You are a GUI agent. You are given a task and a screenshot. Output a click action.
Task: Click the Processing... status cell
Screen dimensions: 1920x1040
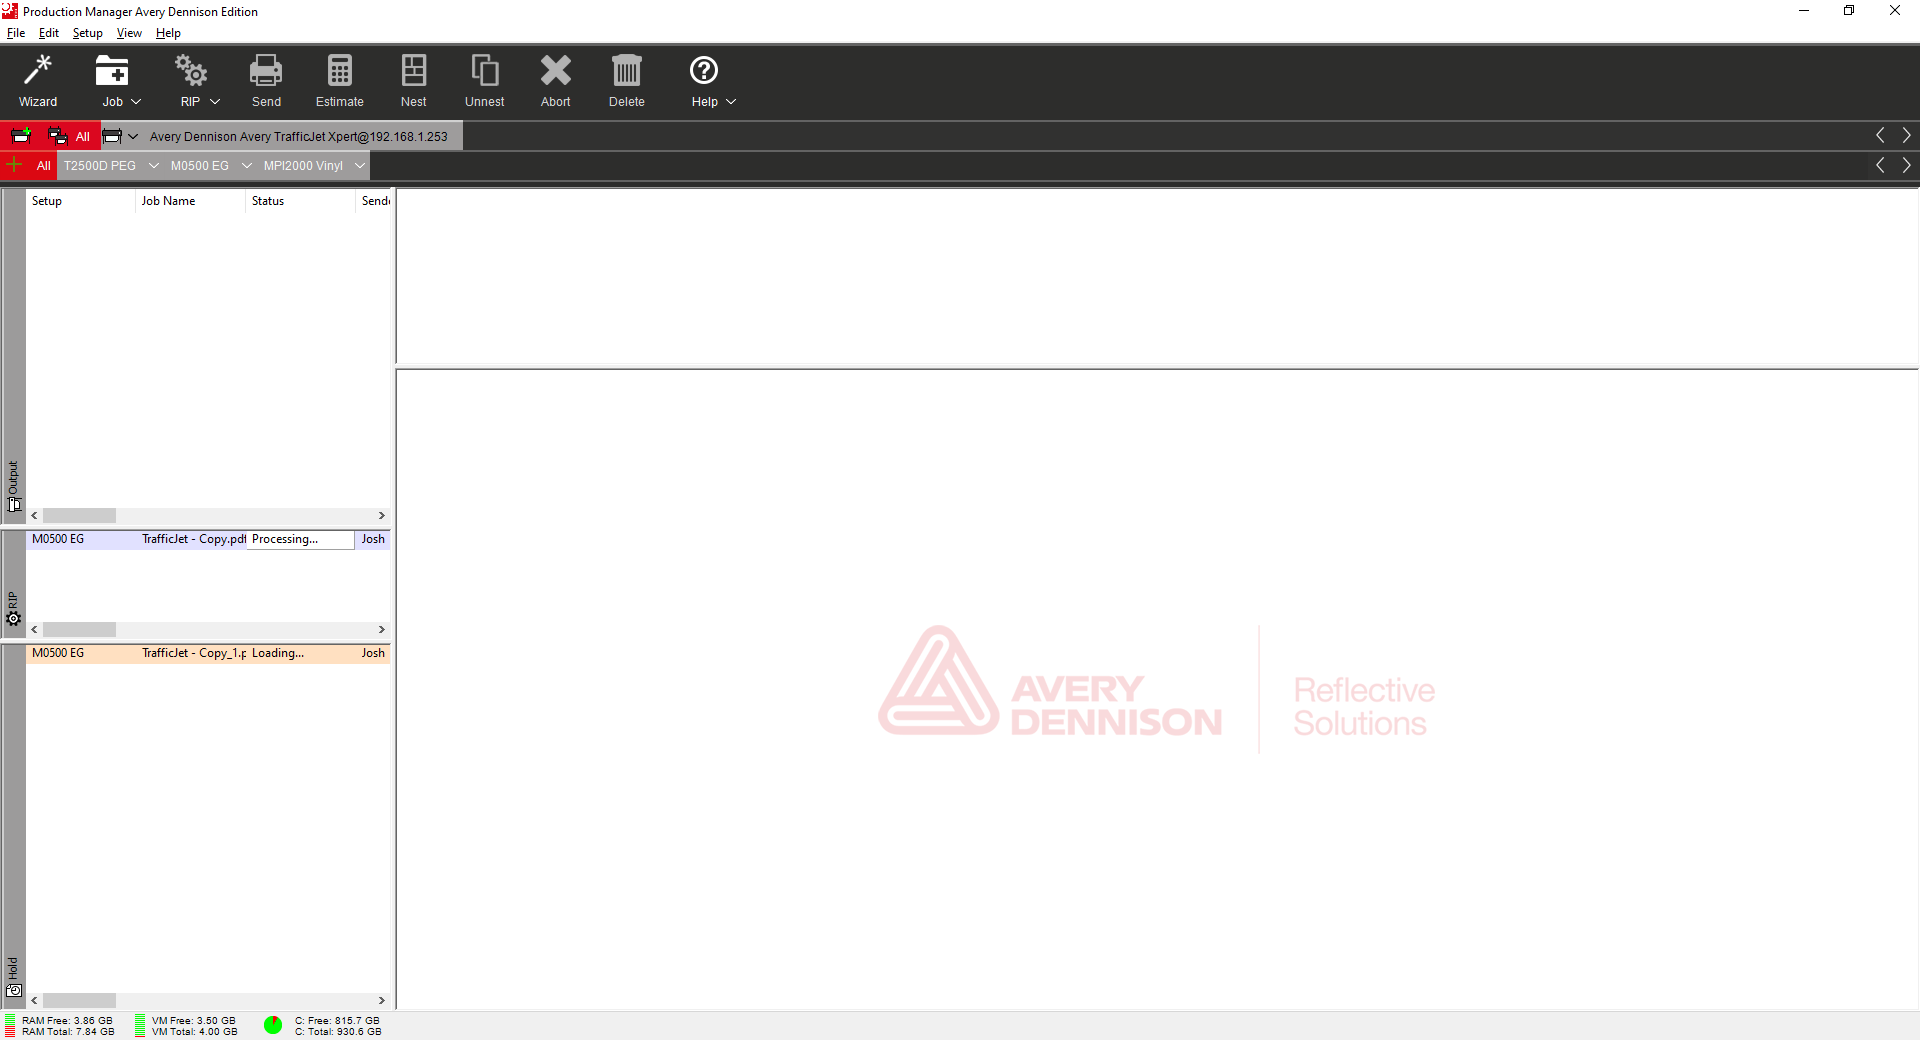(300, 539)
